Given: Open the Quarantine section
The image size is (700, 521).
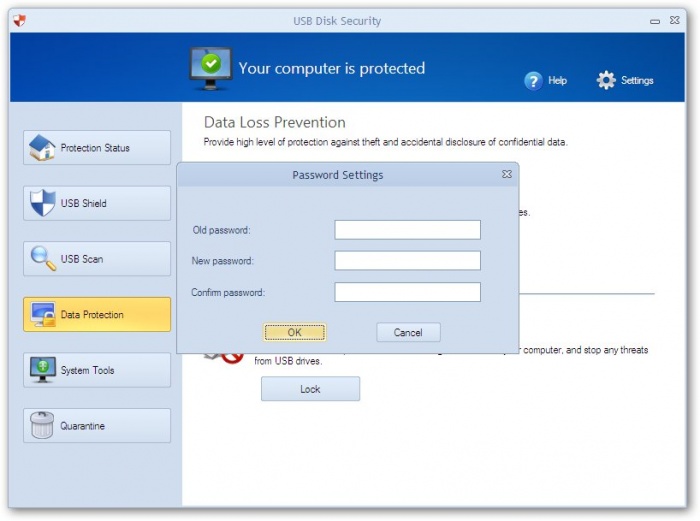Looking at the screenshot, I should coord(97,425).
